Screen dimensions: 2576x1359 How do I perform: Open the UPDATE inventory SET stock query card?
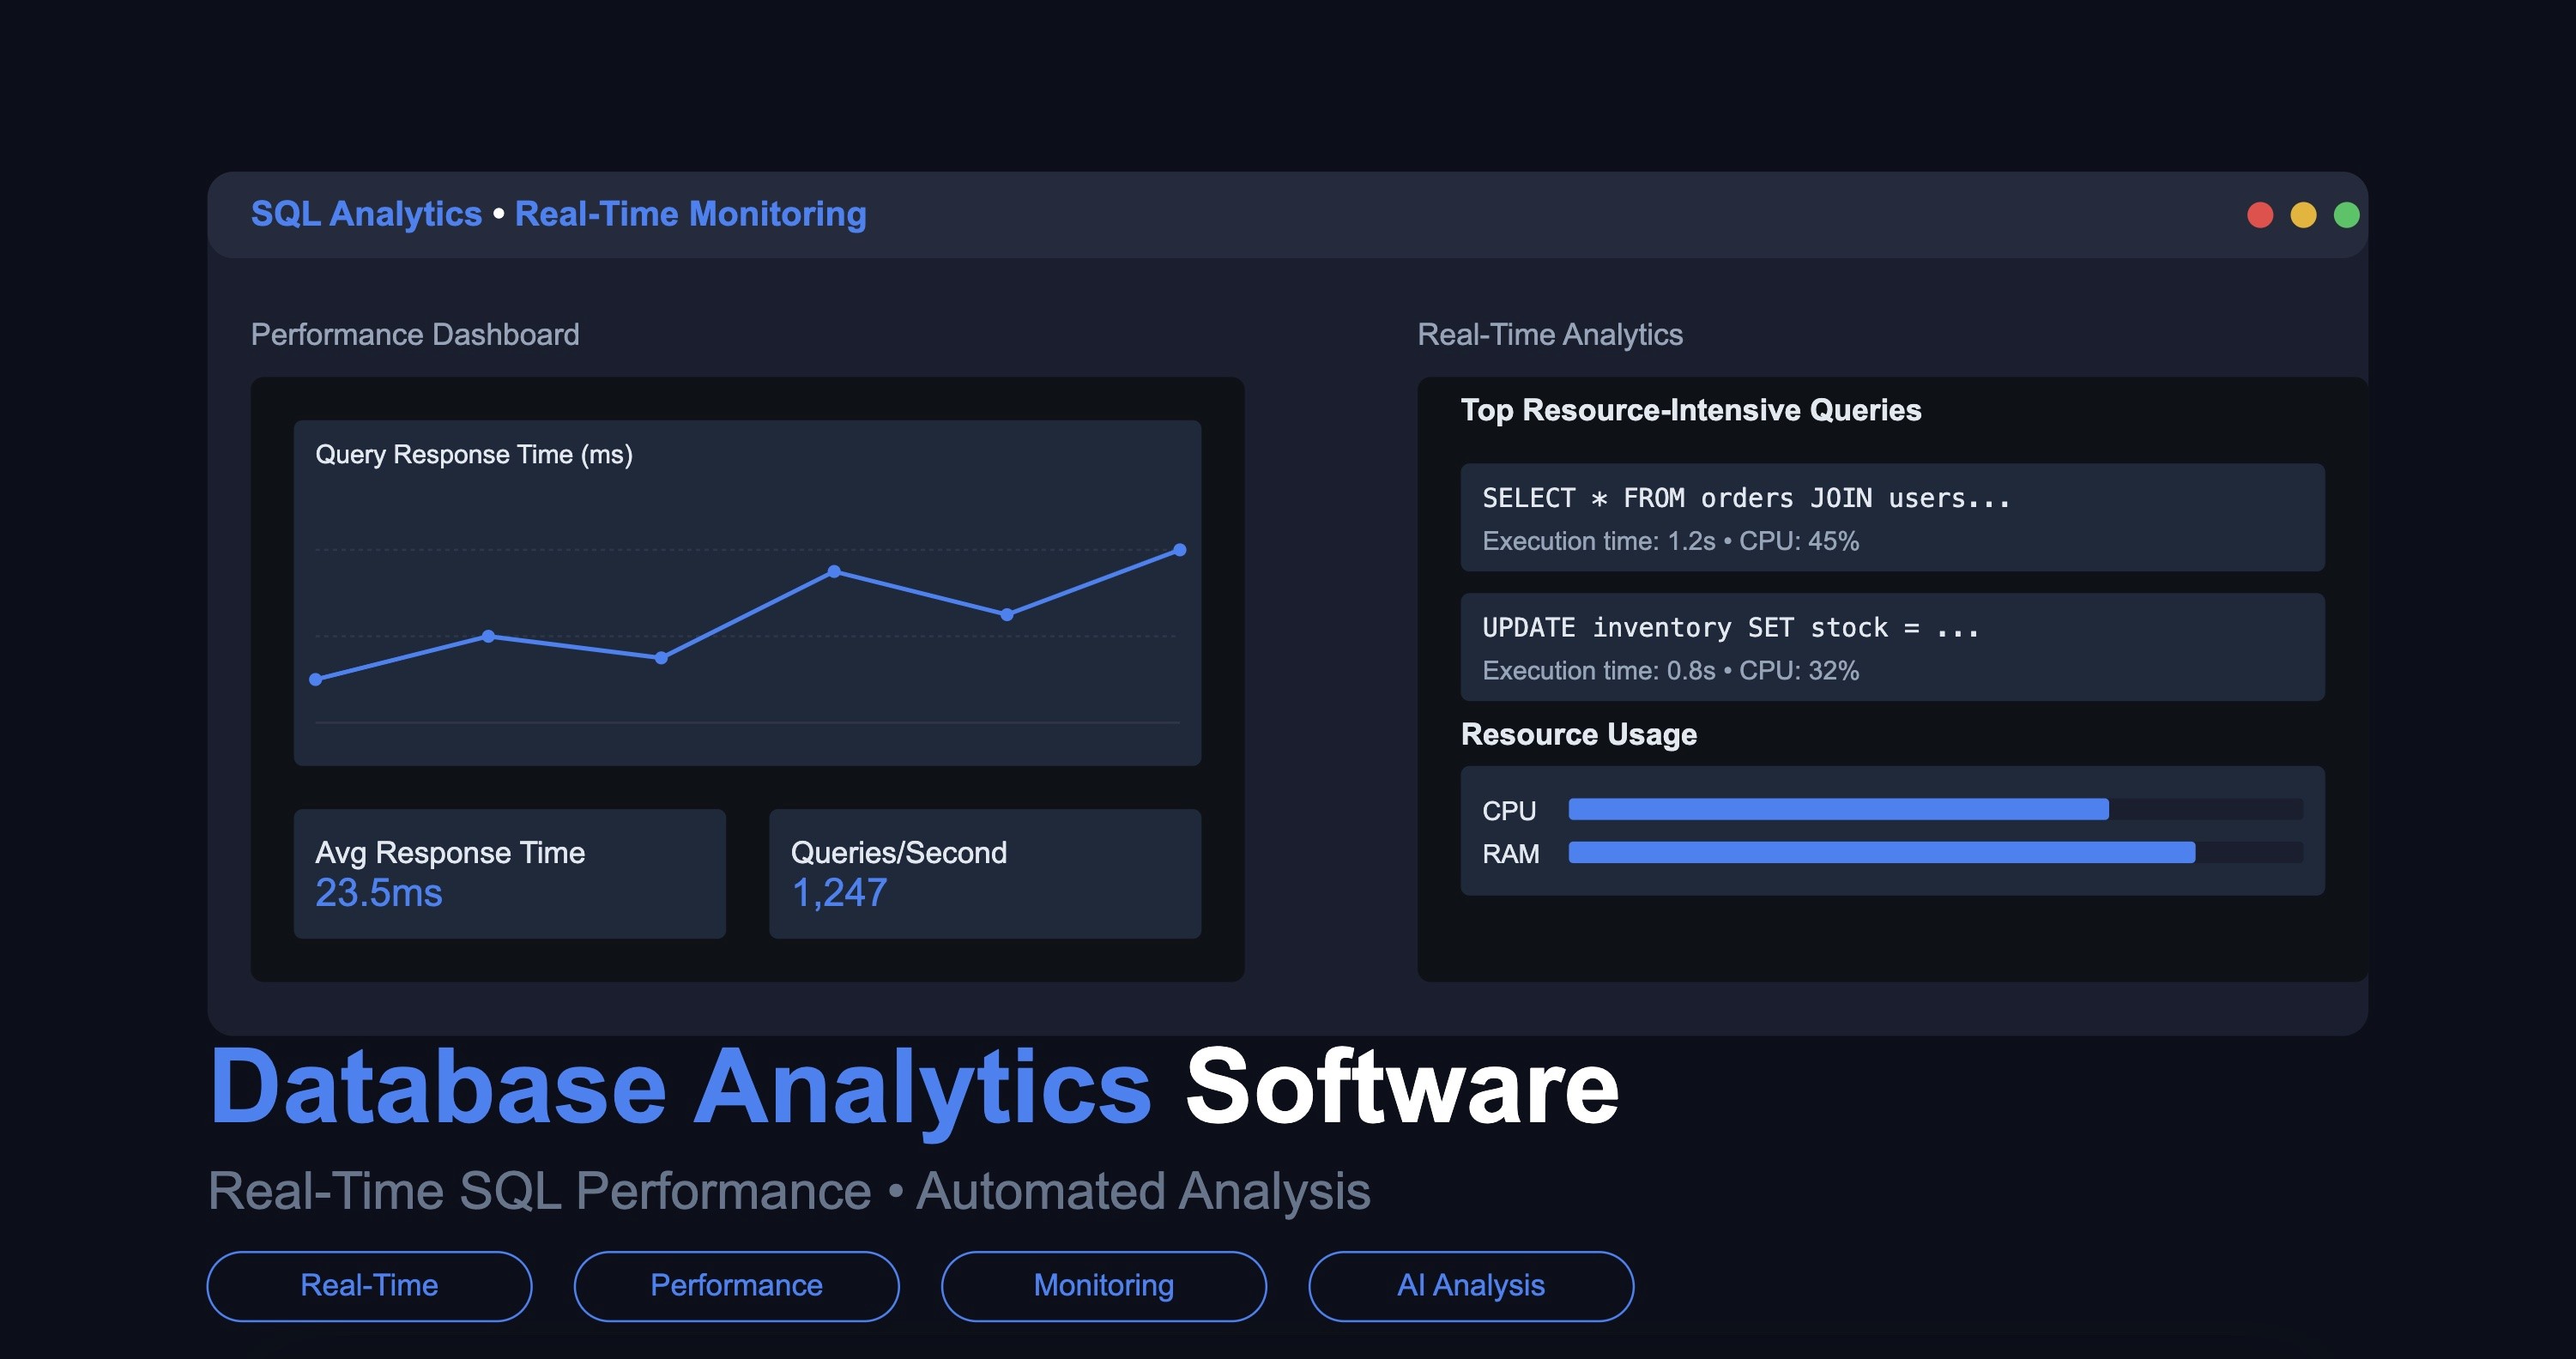1892,647
